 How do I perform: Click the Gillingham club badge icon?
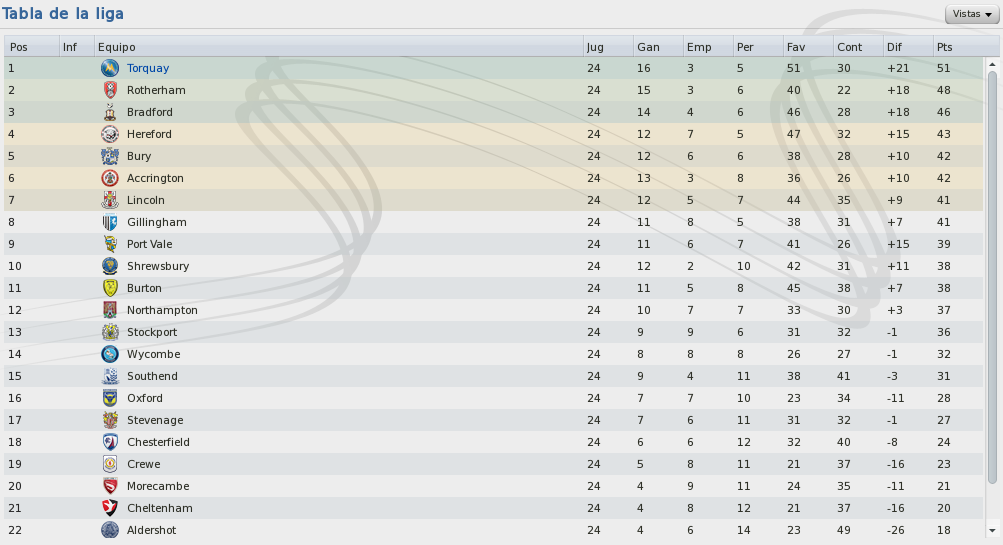tap(110, 223)
